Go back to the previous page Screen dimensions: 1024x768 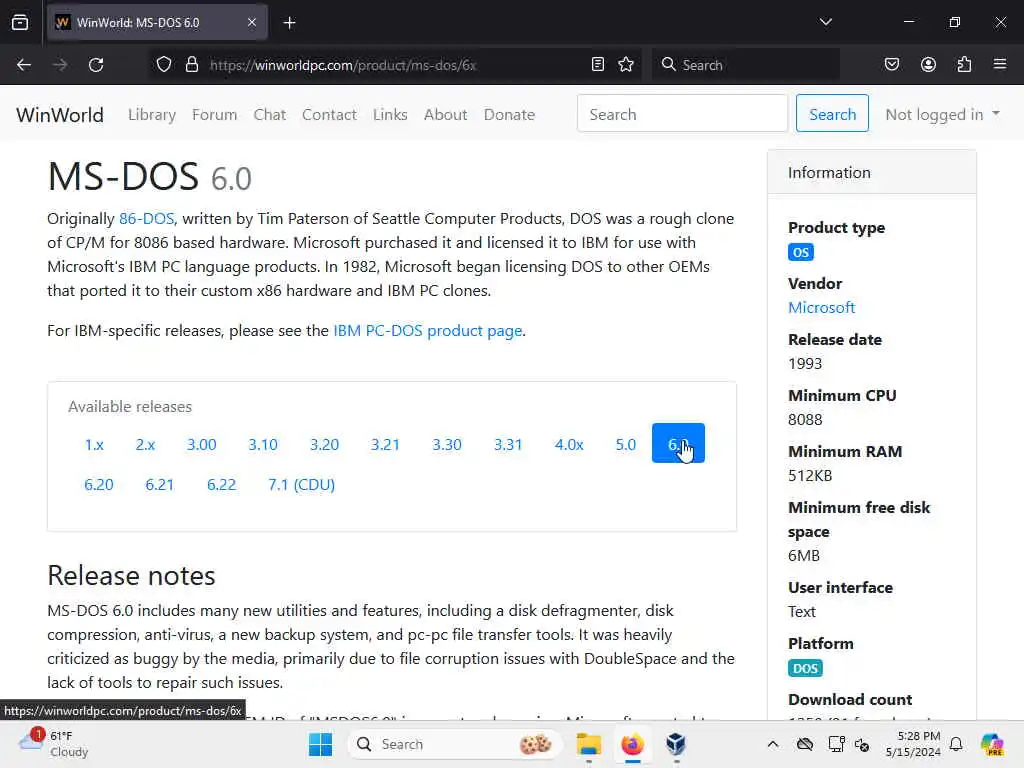click(x=24, y=65)
